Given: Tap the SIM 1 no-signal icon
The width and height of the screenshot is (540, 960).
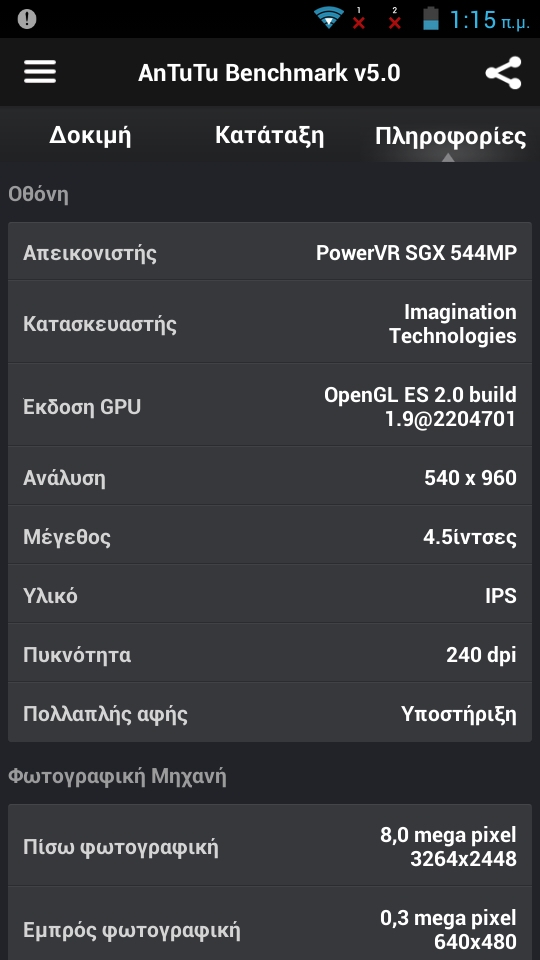Looking at the screenshot, I should 359,18.
